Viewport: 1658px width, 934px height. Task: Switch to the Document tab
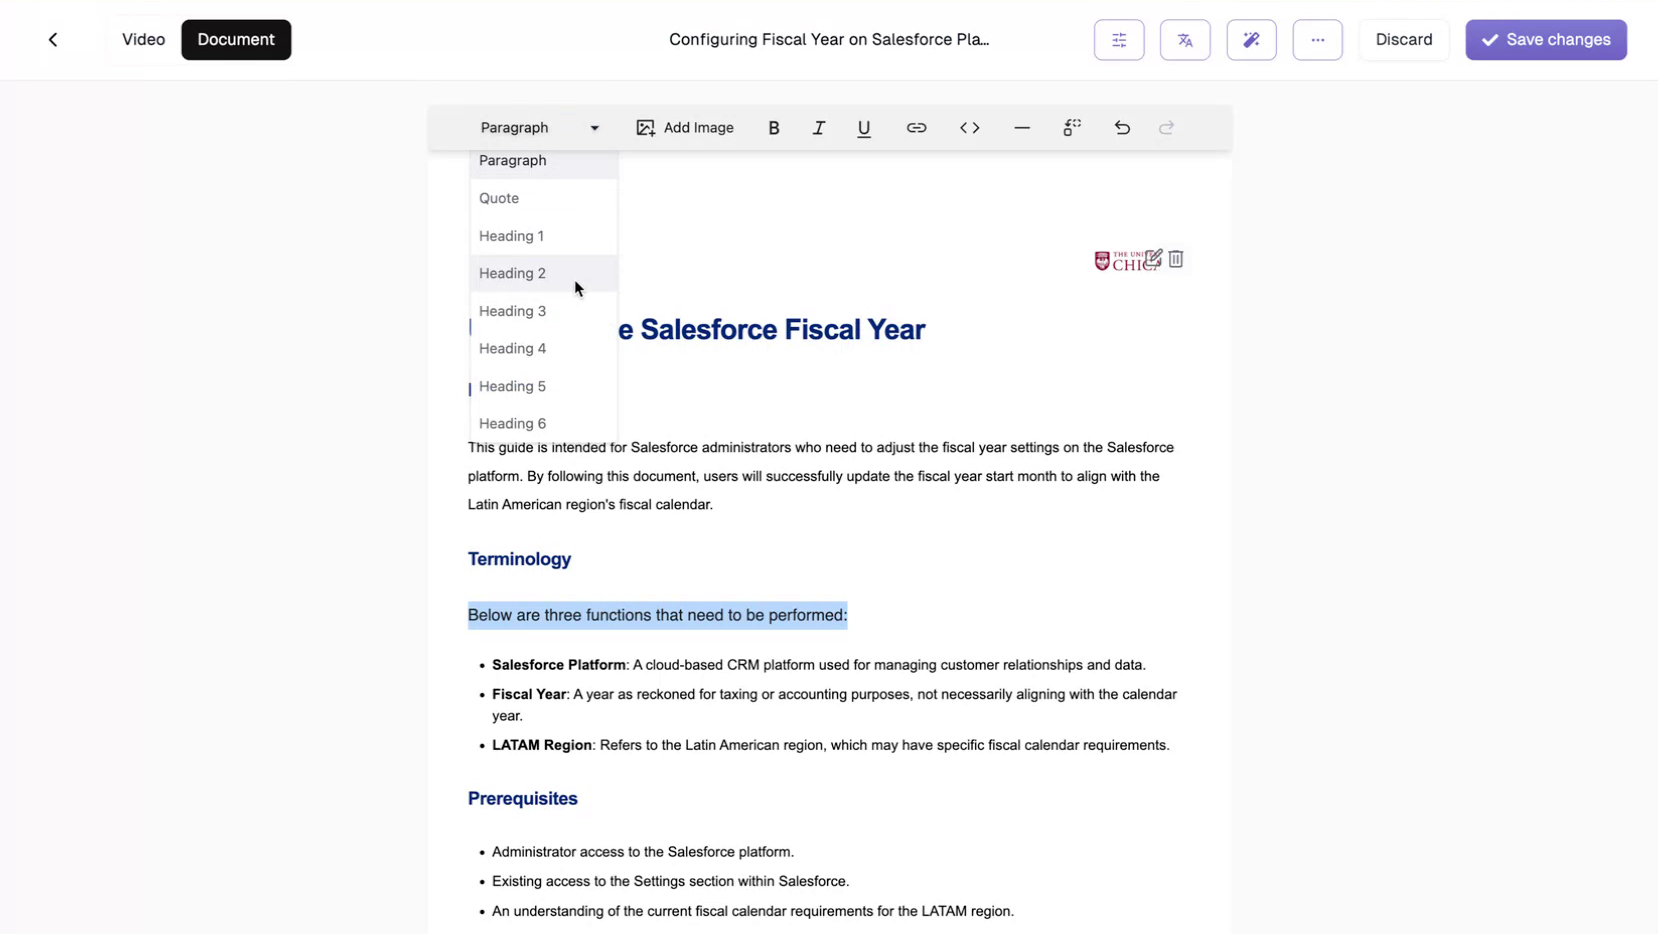235,39
